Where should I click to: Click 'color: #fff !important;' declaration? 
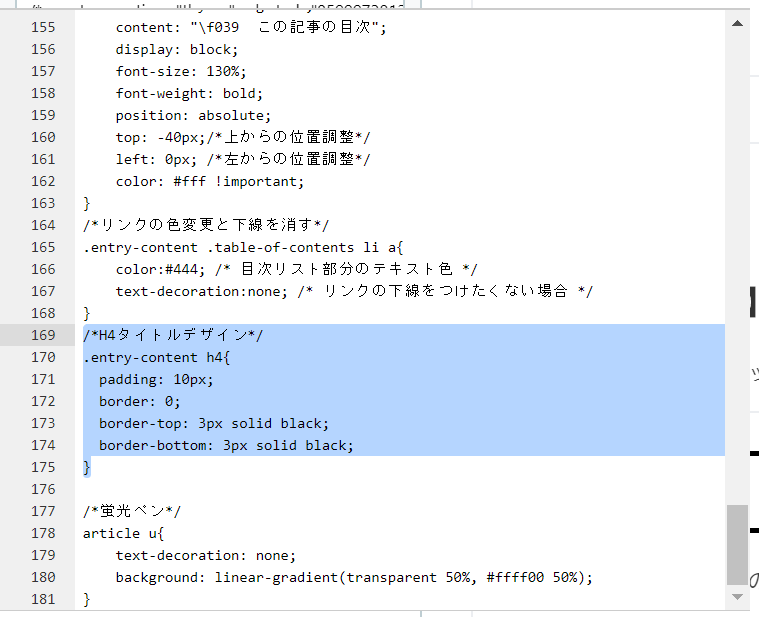click(x=210, y=181)
